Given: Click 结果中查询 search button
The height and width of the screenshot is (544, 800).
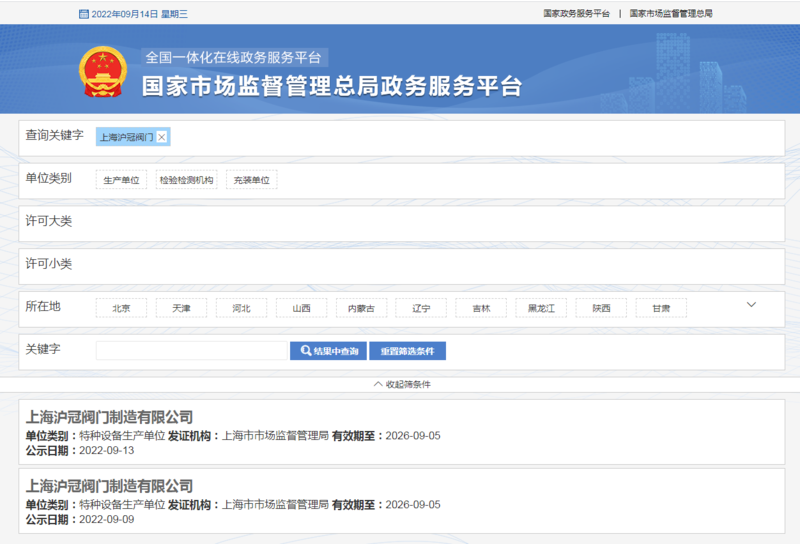Looking at the screenshot, I should 328,351.
